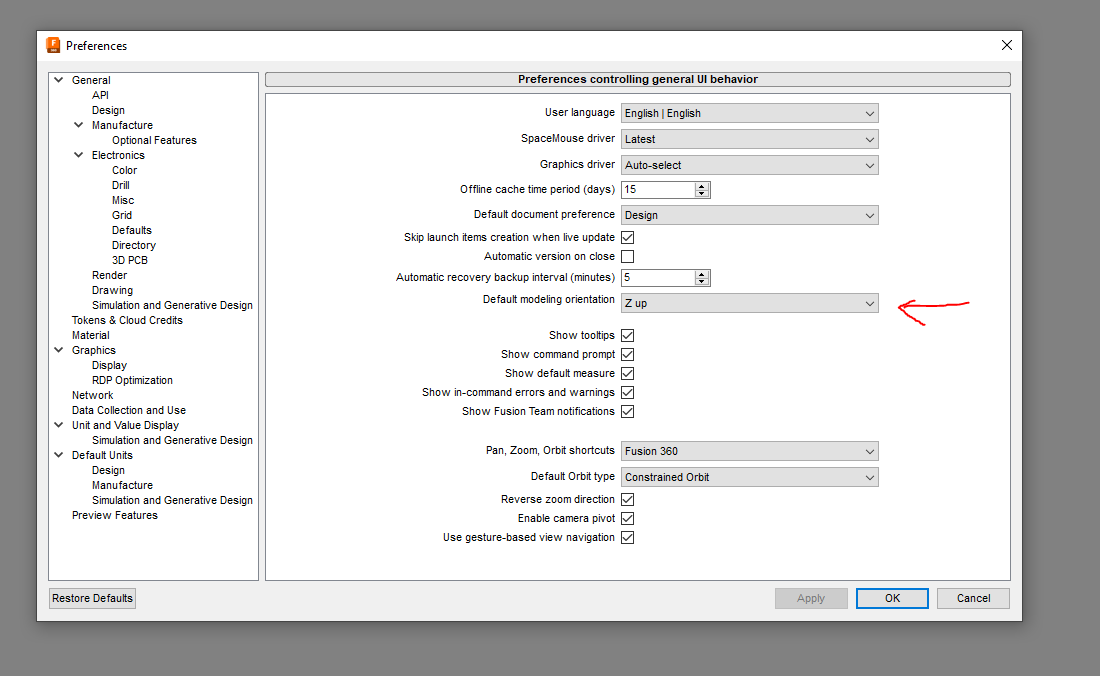This screenshot has height=676, width=1100.
Task: Open the Material preferences category
Action: click(x=91, y=335)
